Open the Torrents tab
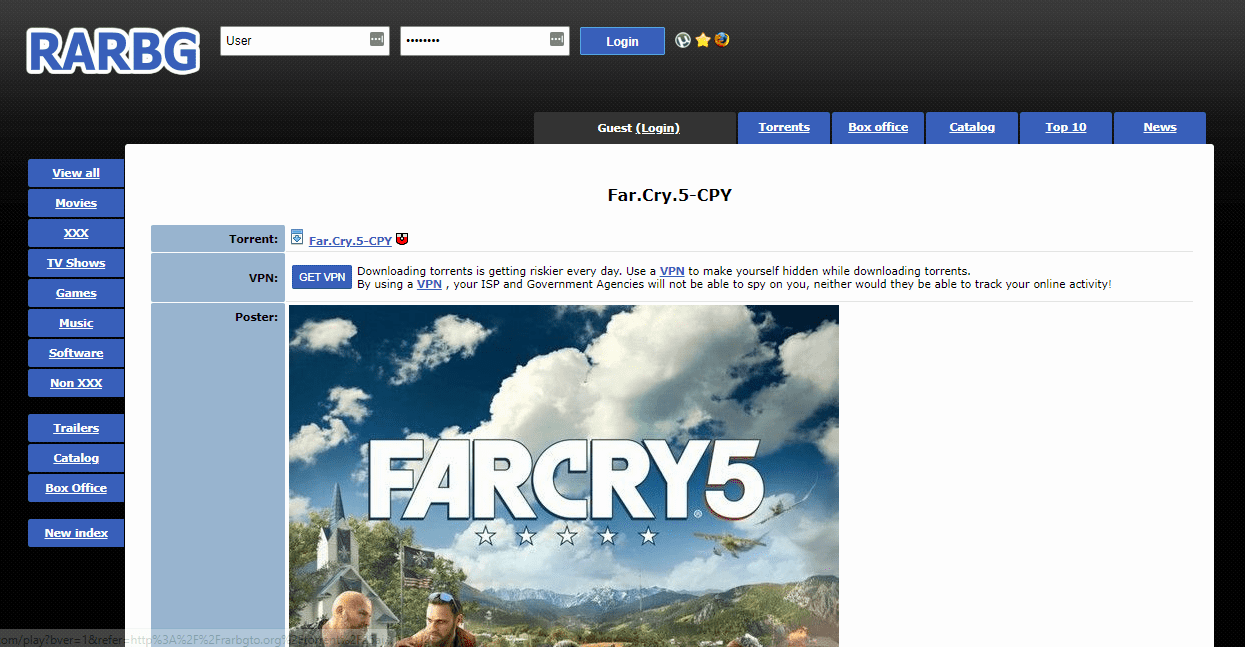Screen dimensions: 1245x647 [784, 127]
